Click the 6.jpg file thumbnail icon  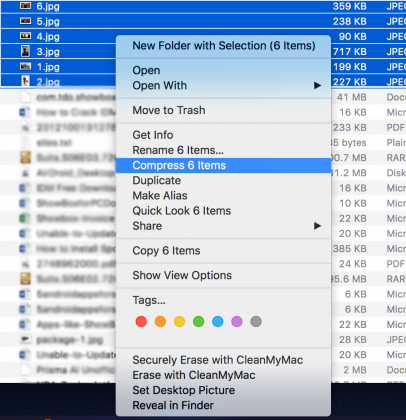click(25, 6)
